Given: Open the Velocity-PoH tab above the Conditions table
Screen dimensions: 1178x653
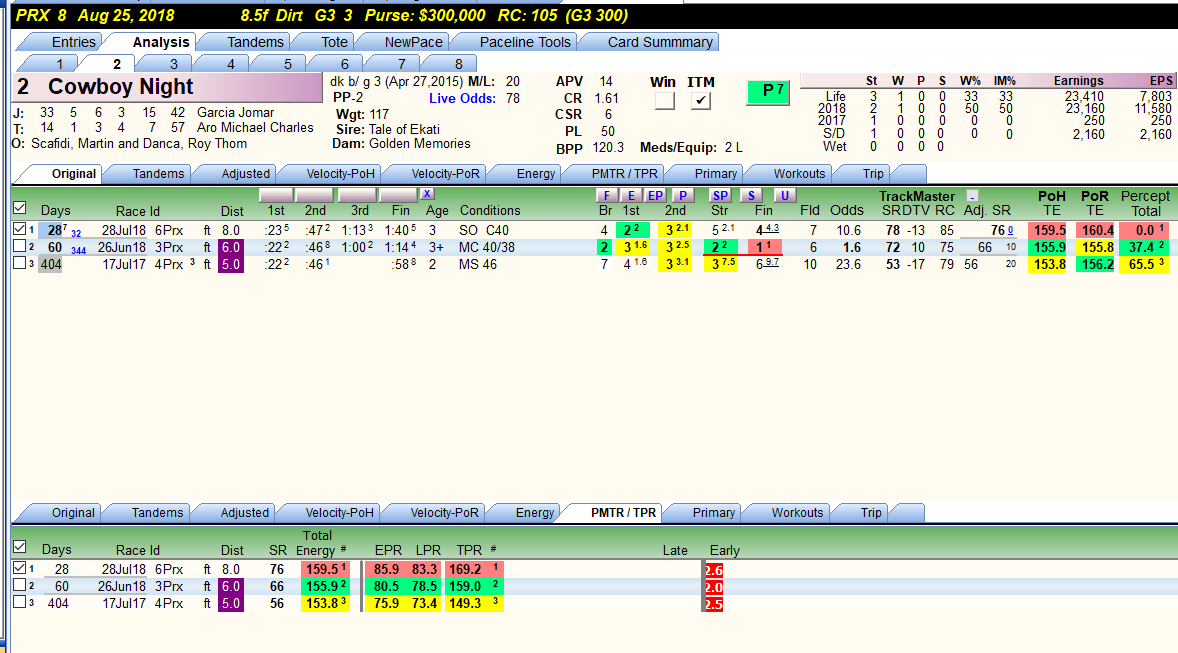Looking at the screenshot, I should point(334,174).
